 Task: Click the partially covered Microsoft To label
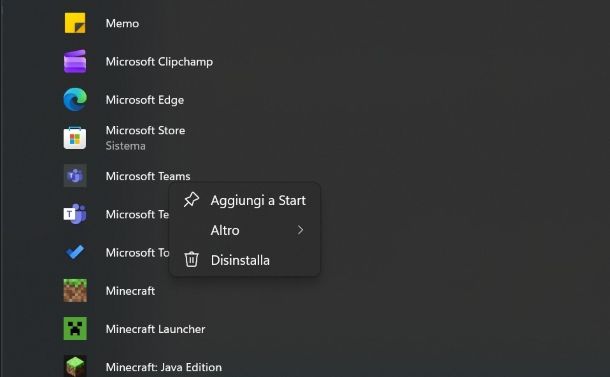click(138, 253)
